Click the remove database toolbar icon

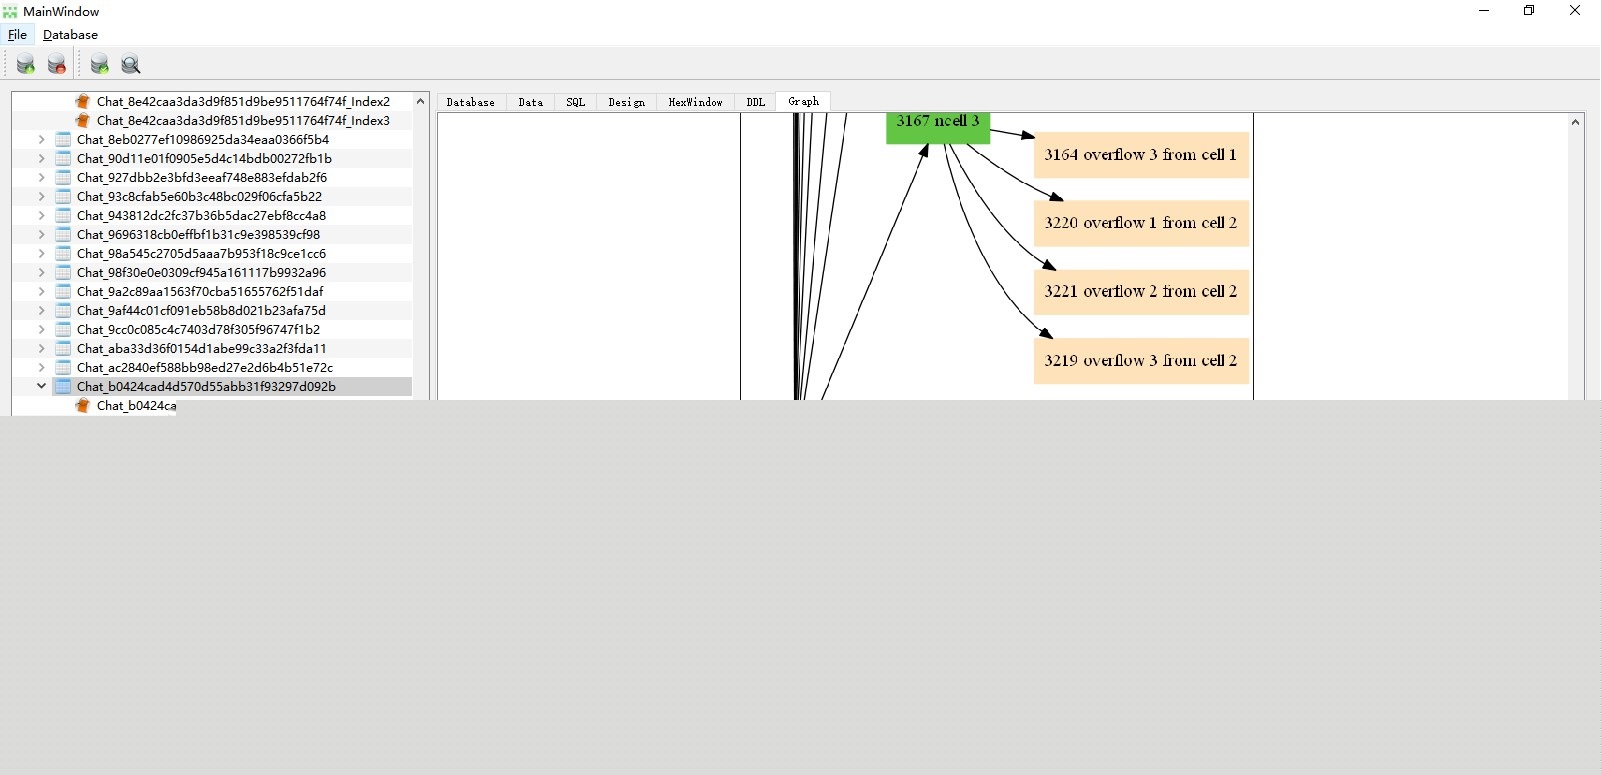point(57,64)
